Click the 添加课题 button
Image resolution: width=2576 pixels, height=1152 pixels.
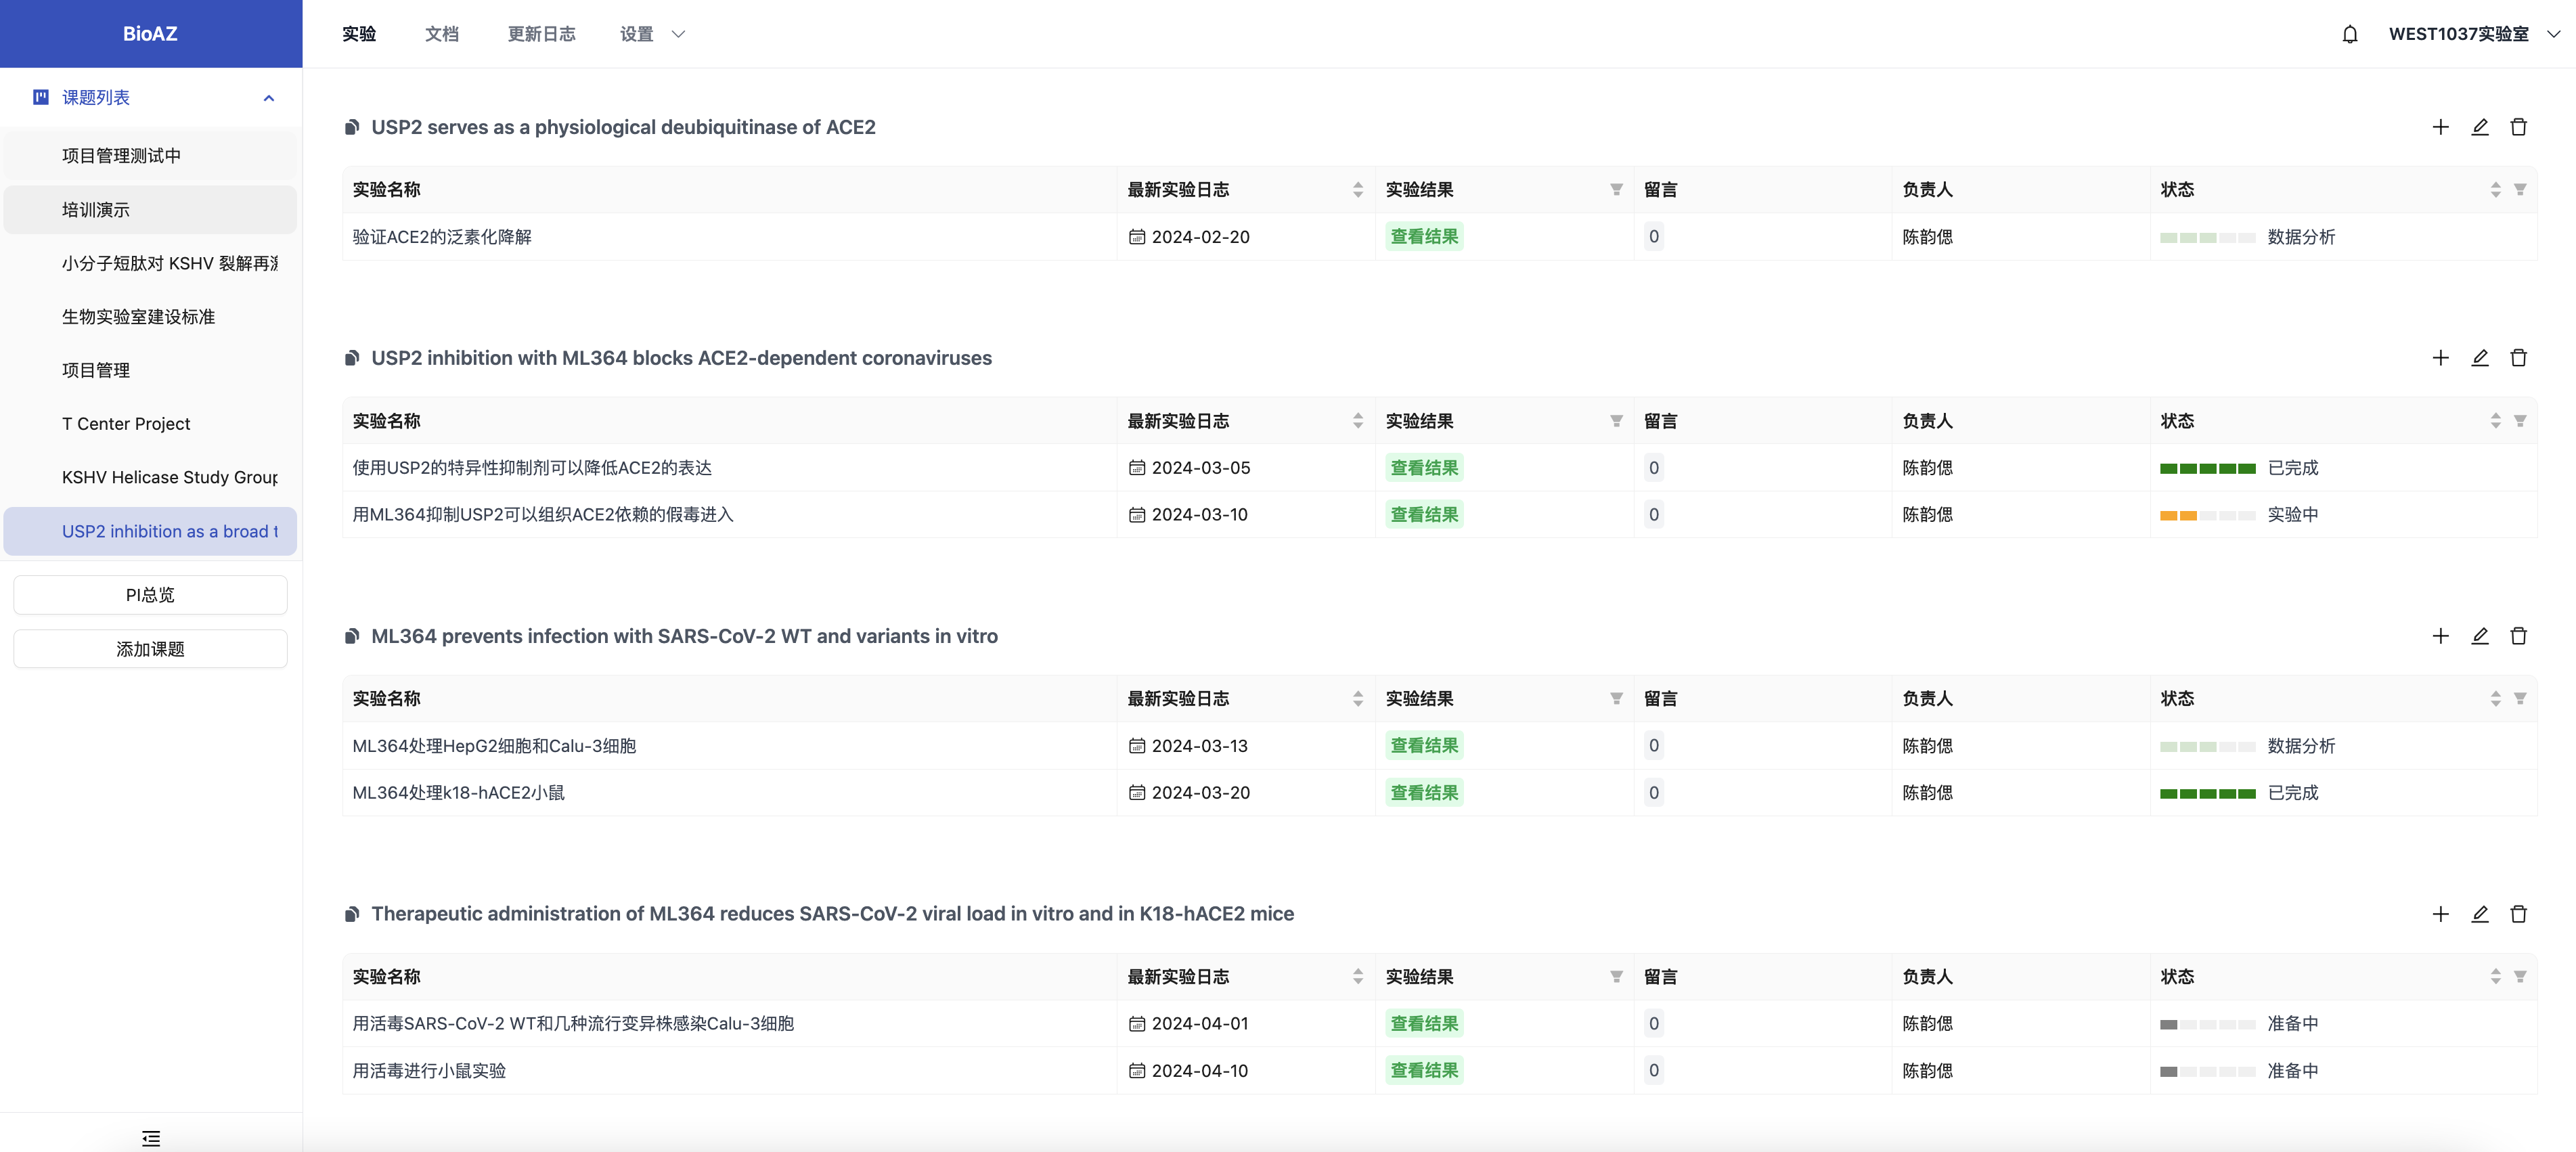[x=150, y=649]
